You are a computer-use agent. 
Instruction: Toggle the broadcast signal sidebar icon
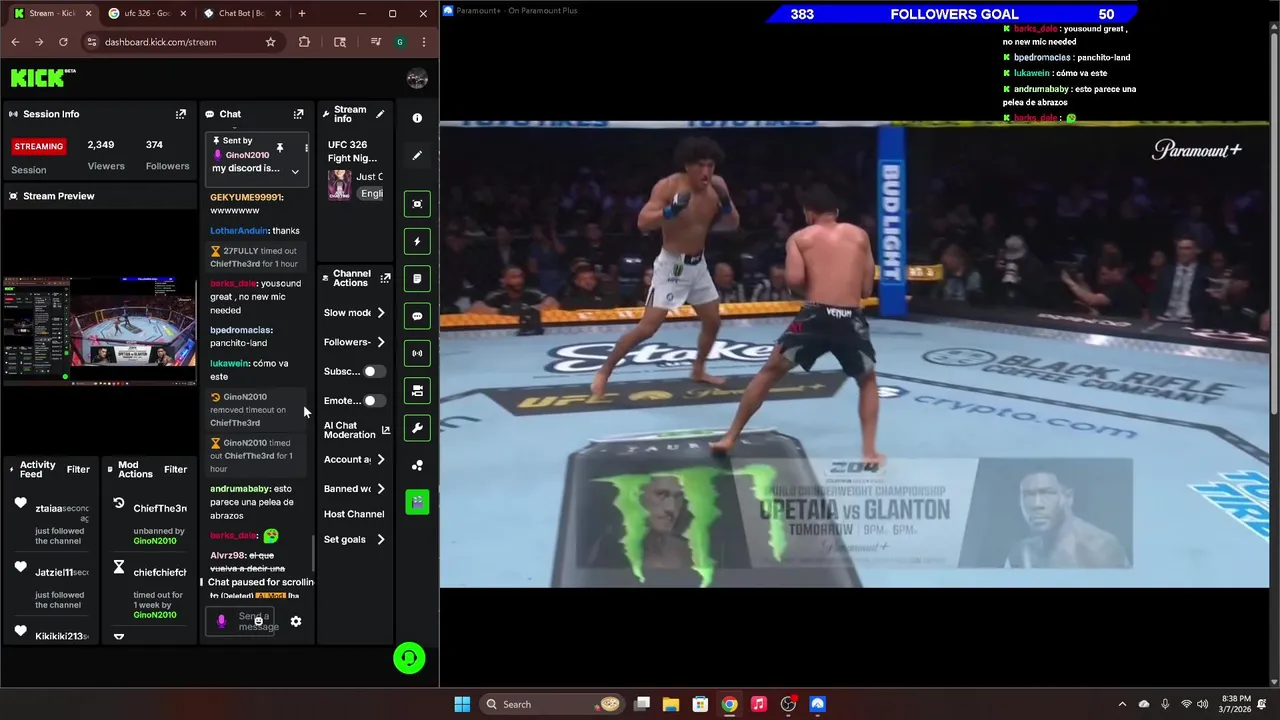[x=417, y=353]
